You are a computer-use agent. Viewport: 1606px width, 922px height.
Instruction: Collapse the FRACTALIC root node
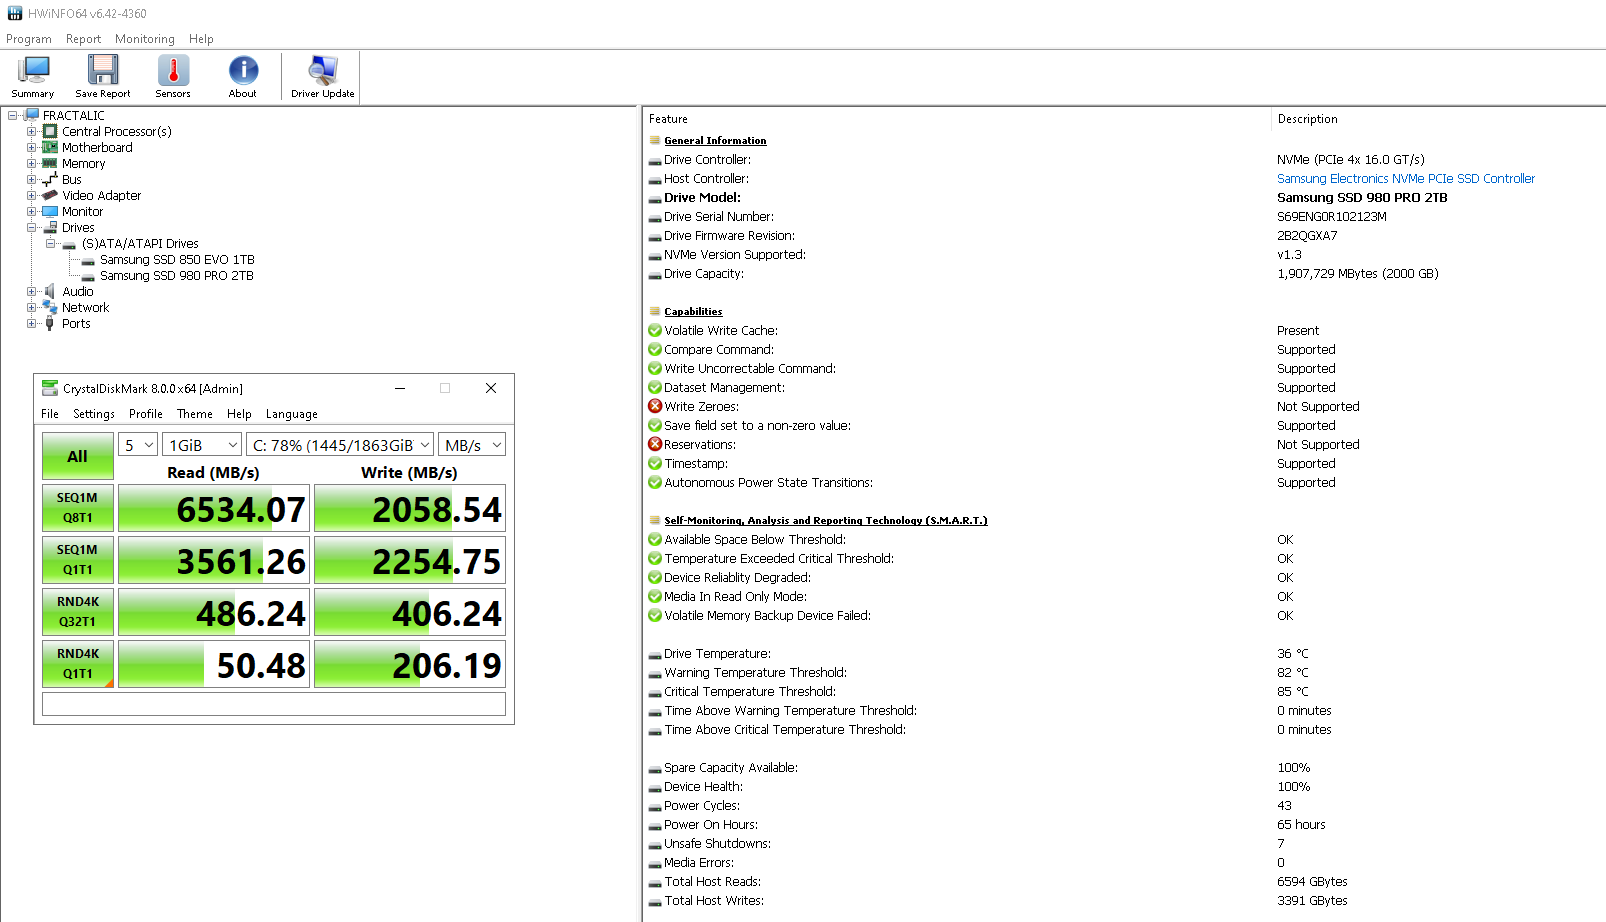[x=13, y=115]
